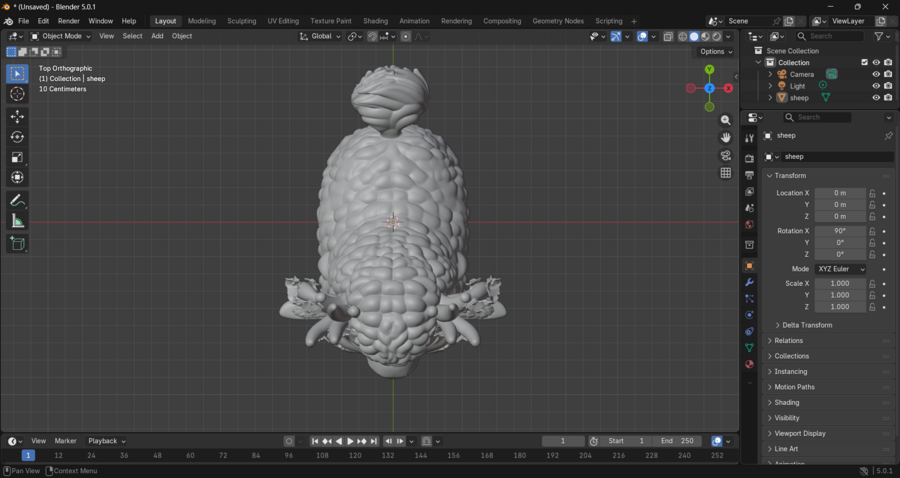
Task: Choose the Scale tool
Action: (17, 157)
